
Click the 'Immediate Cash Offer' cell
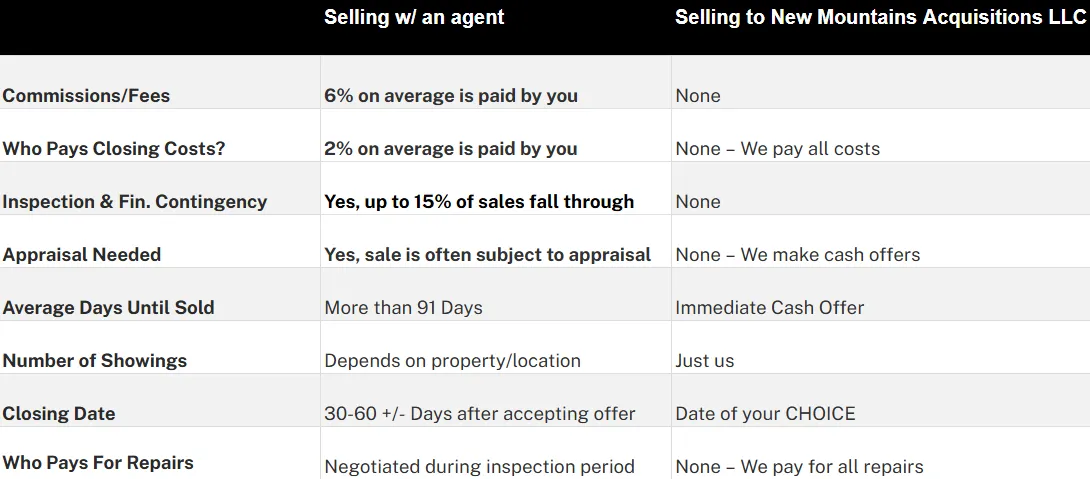[770, 308]
